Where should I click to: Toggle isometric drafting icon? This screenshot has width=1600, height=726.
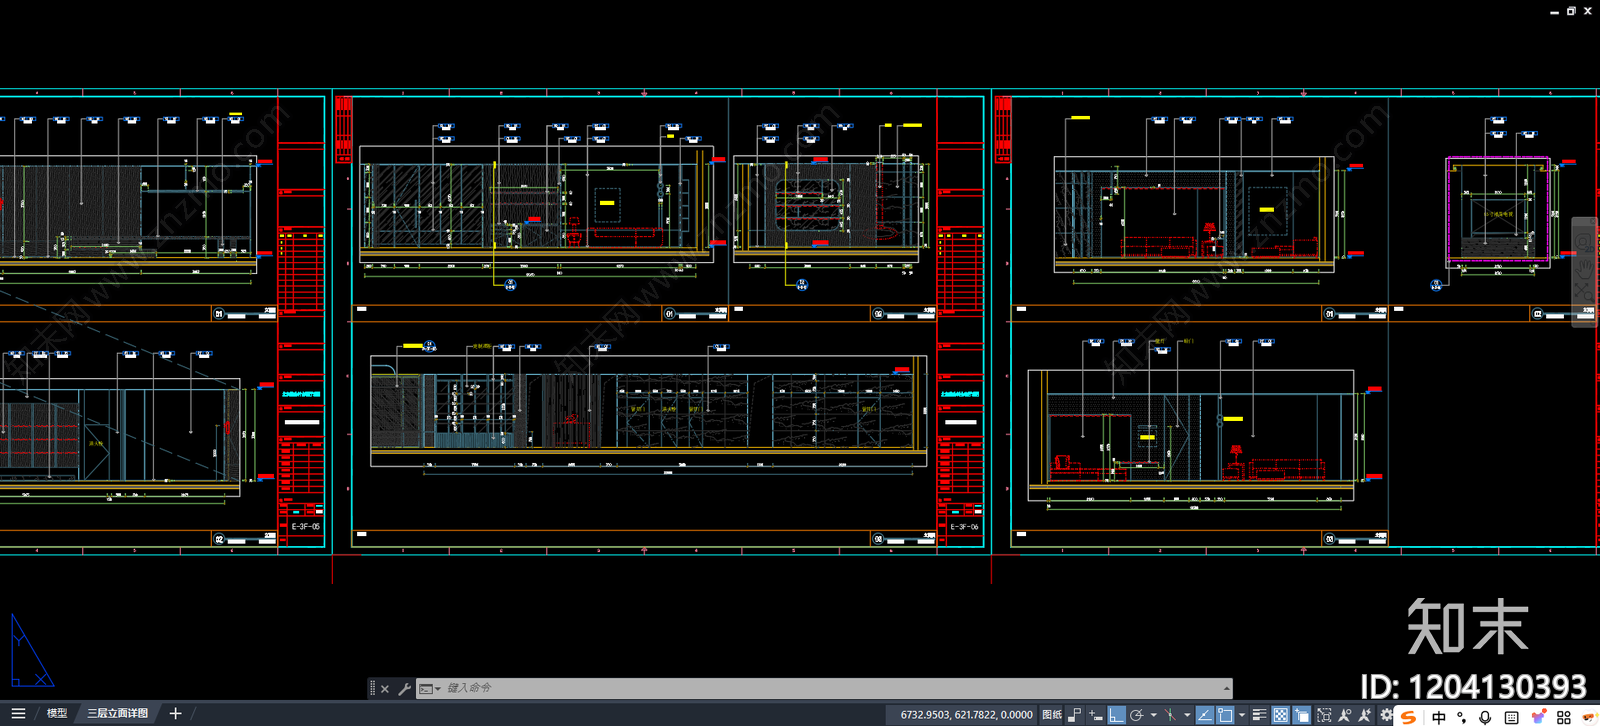click(x=1170, y=715)
